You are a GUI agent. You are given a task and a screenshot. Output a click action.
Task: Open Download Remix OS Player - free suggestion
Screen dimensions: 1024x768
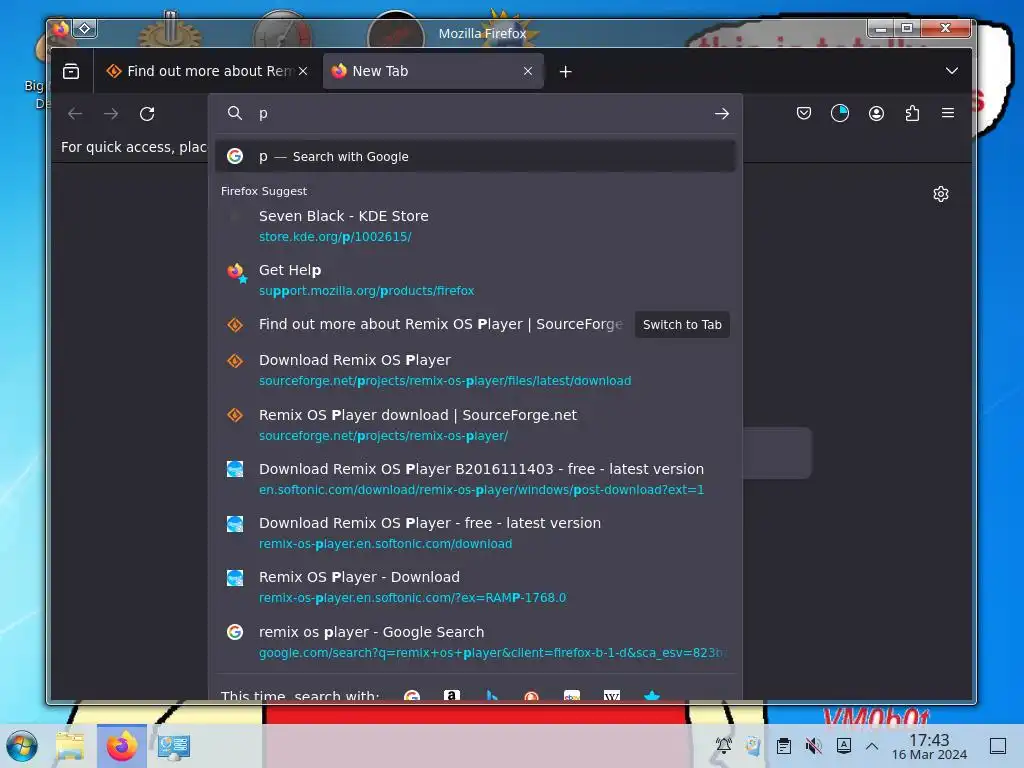pos(475,534)
